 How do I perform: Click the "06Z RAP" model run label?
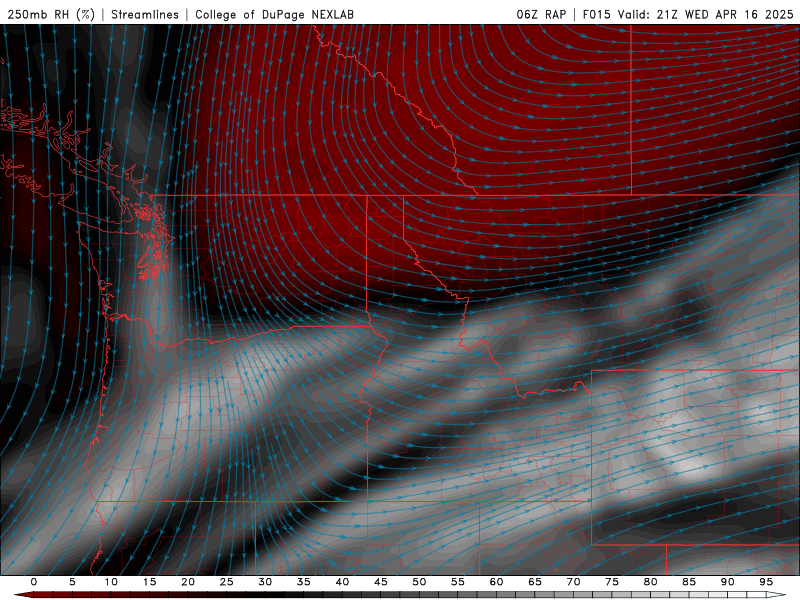(x=541, y=14)
